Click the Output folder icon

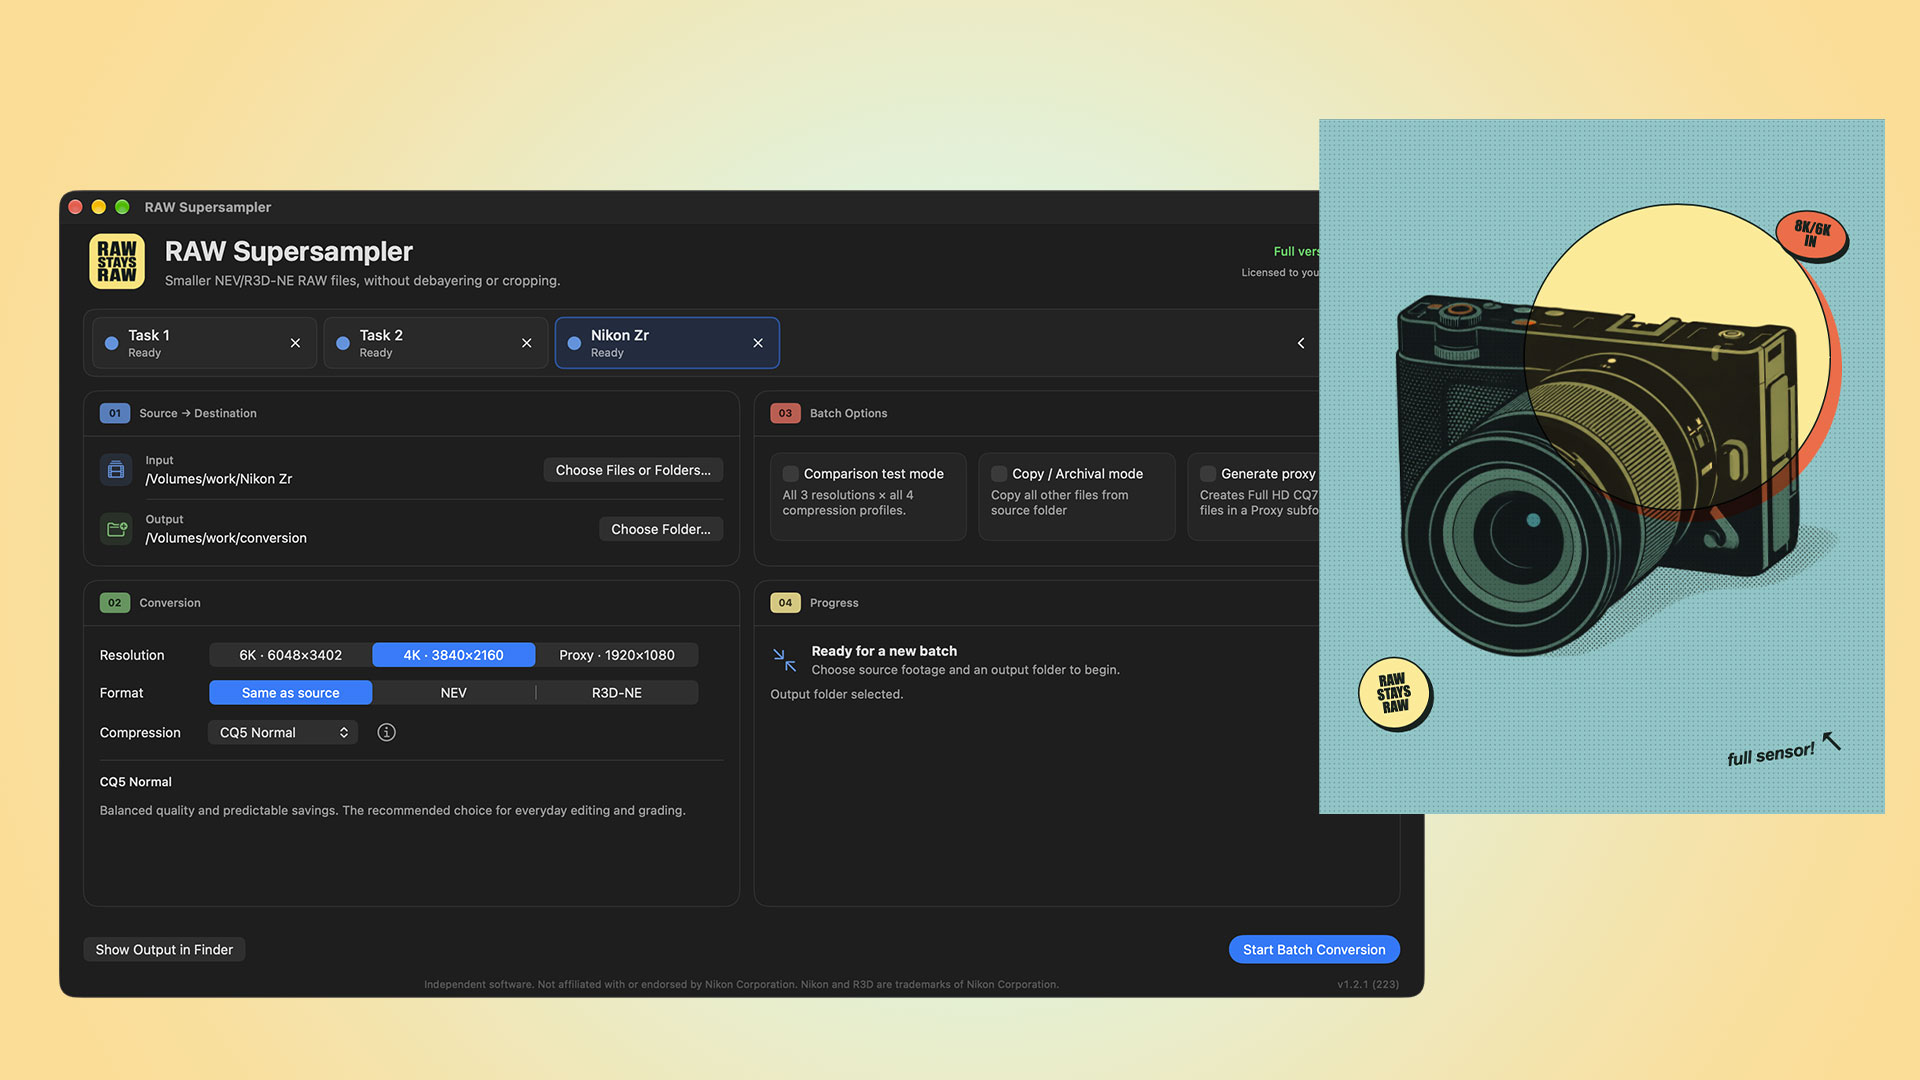[116, 529]
